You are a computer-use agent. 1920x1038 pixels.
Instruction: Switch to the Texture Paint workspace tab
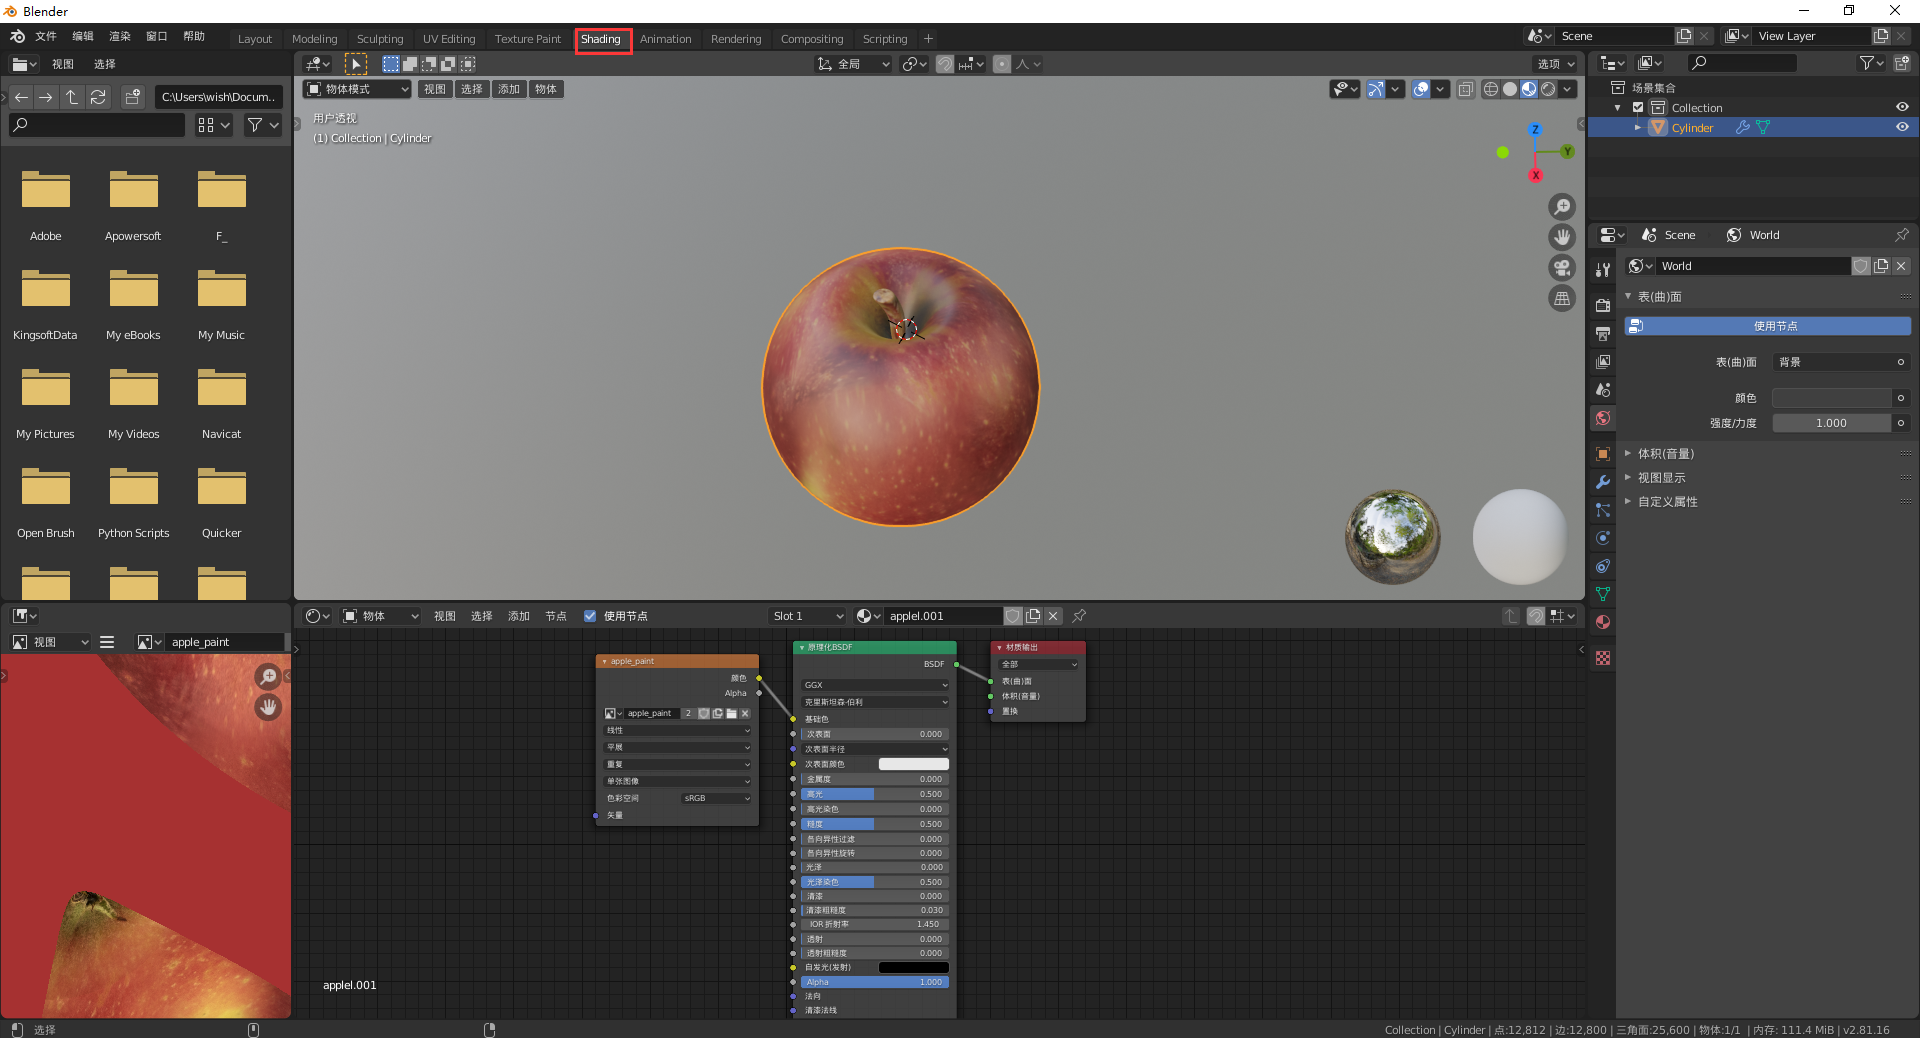(x=528, y=39)
